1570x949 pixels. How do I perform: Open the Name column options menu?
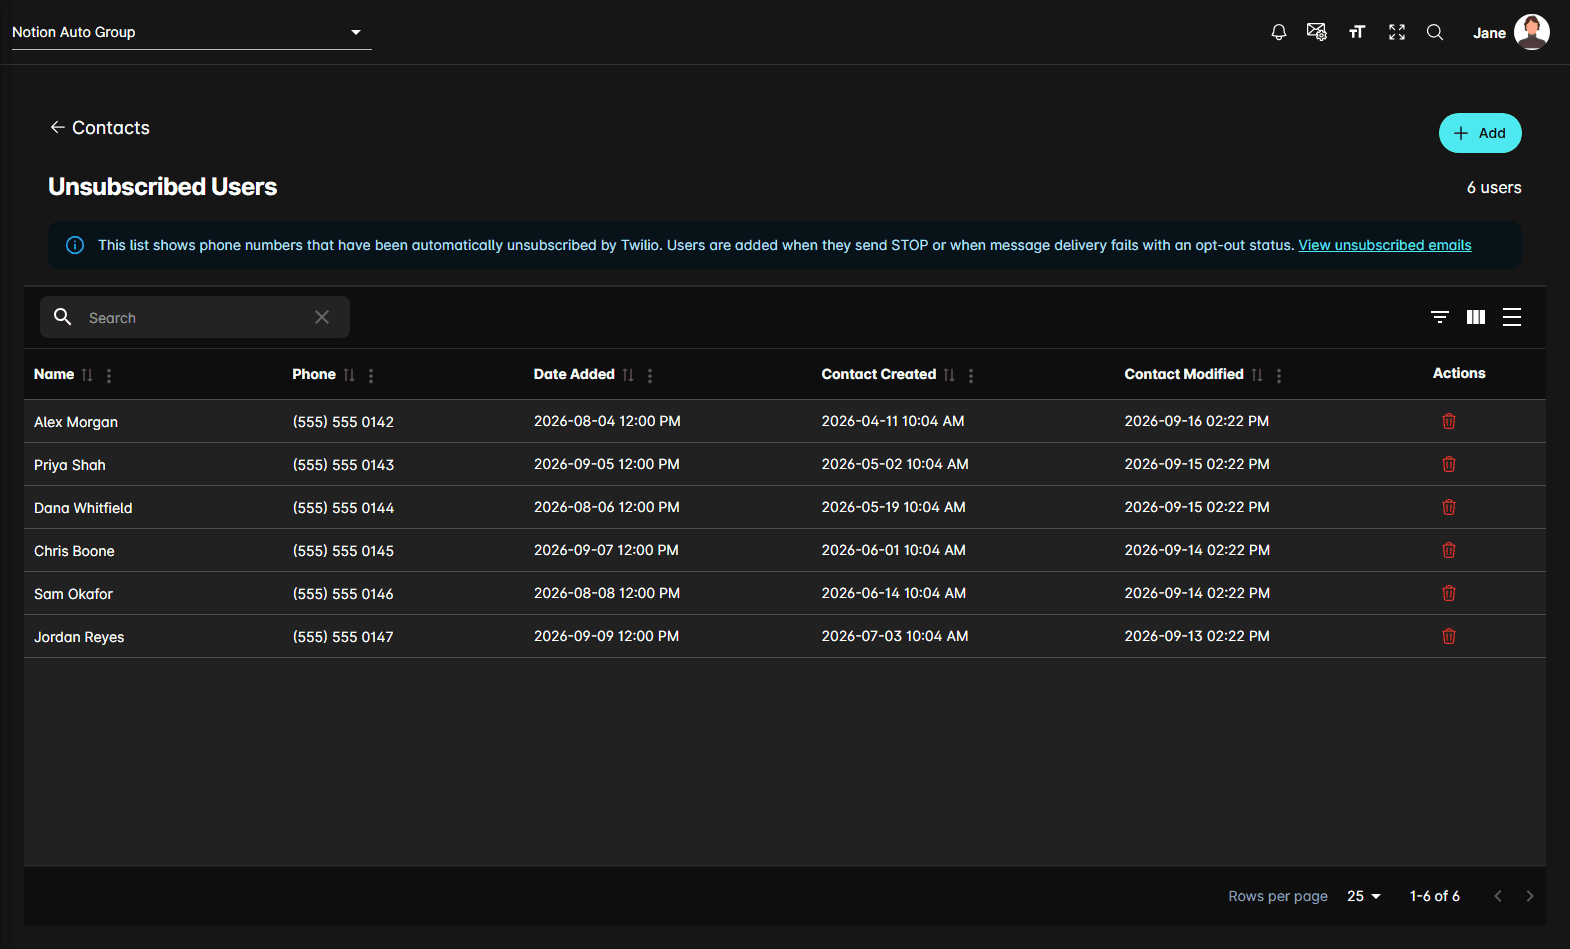[x=109, y=376]
